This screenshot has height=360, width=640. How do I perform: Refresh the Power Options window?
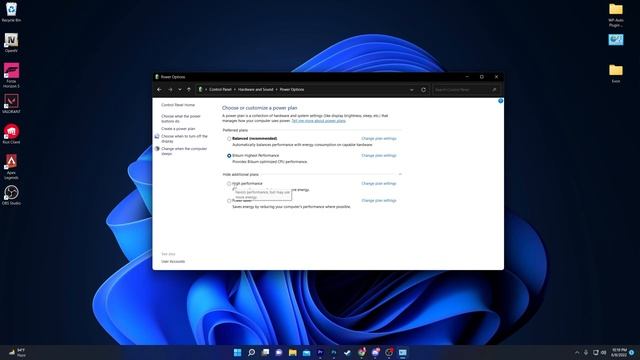coord(423,89)
